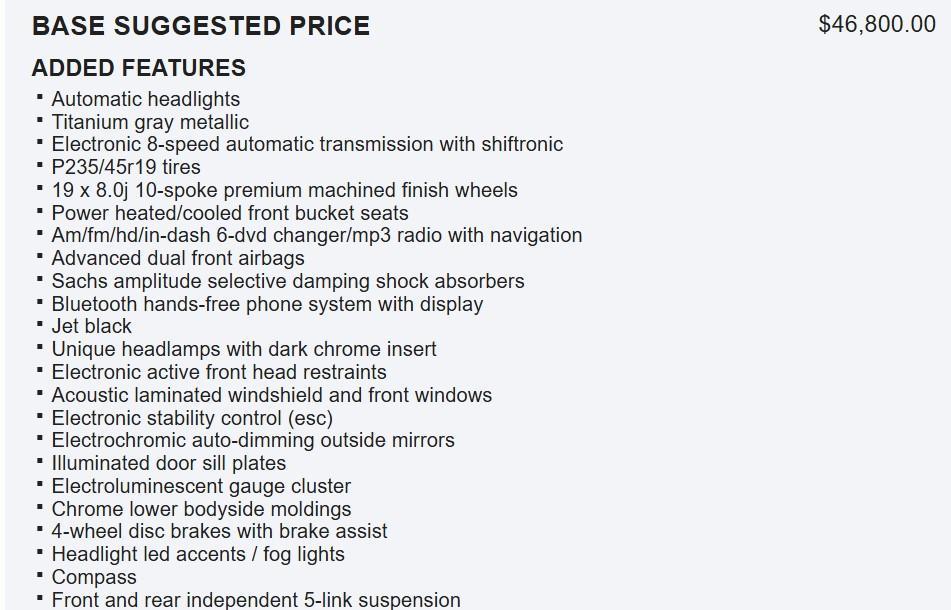Screen dimensions: 951x610
Task: Select Sachs amplitude selective damping shock absorbers
Action: [288, 281]
